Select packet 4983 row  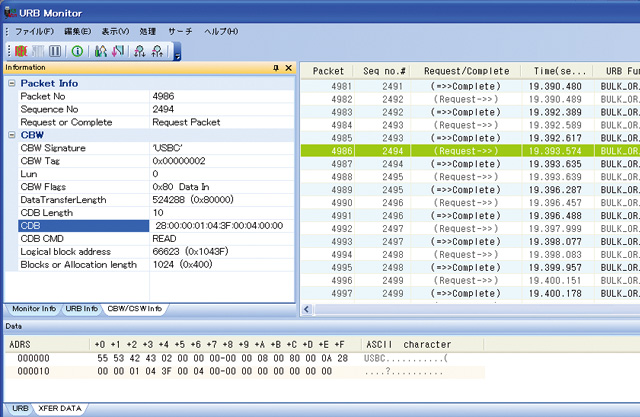point(470,112)
